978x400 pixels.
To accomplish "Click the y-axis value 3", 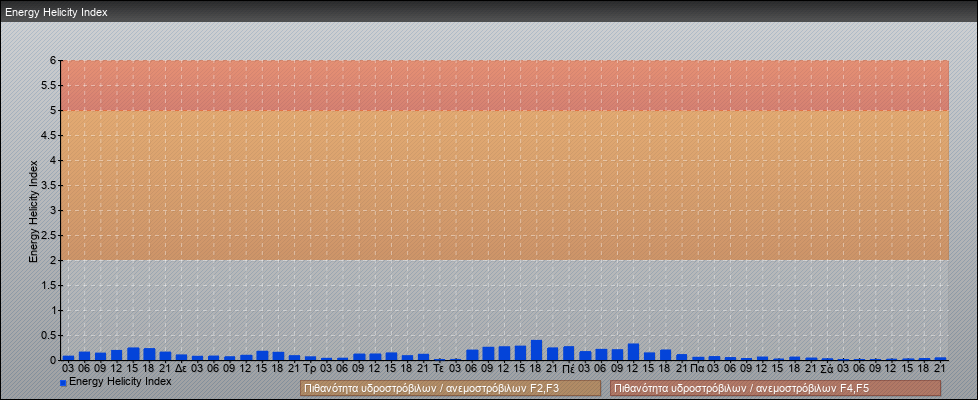I will (54, 210).
